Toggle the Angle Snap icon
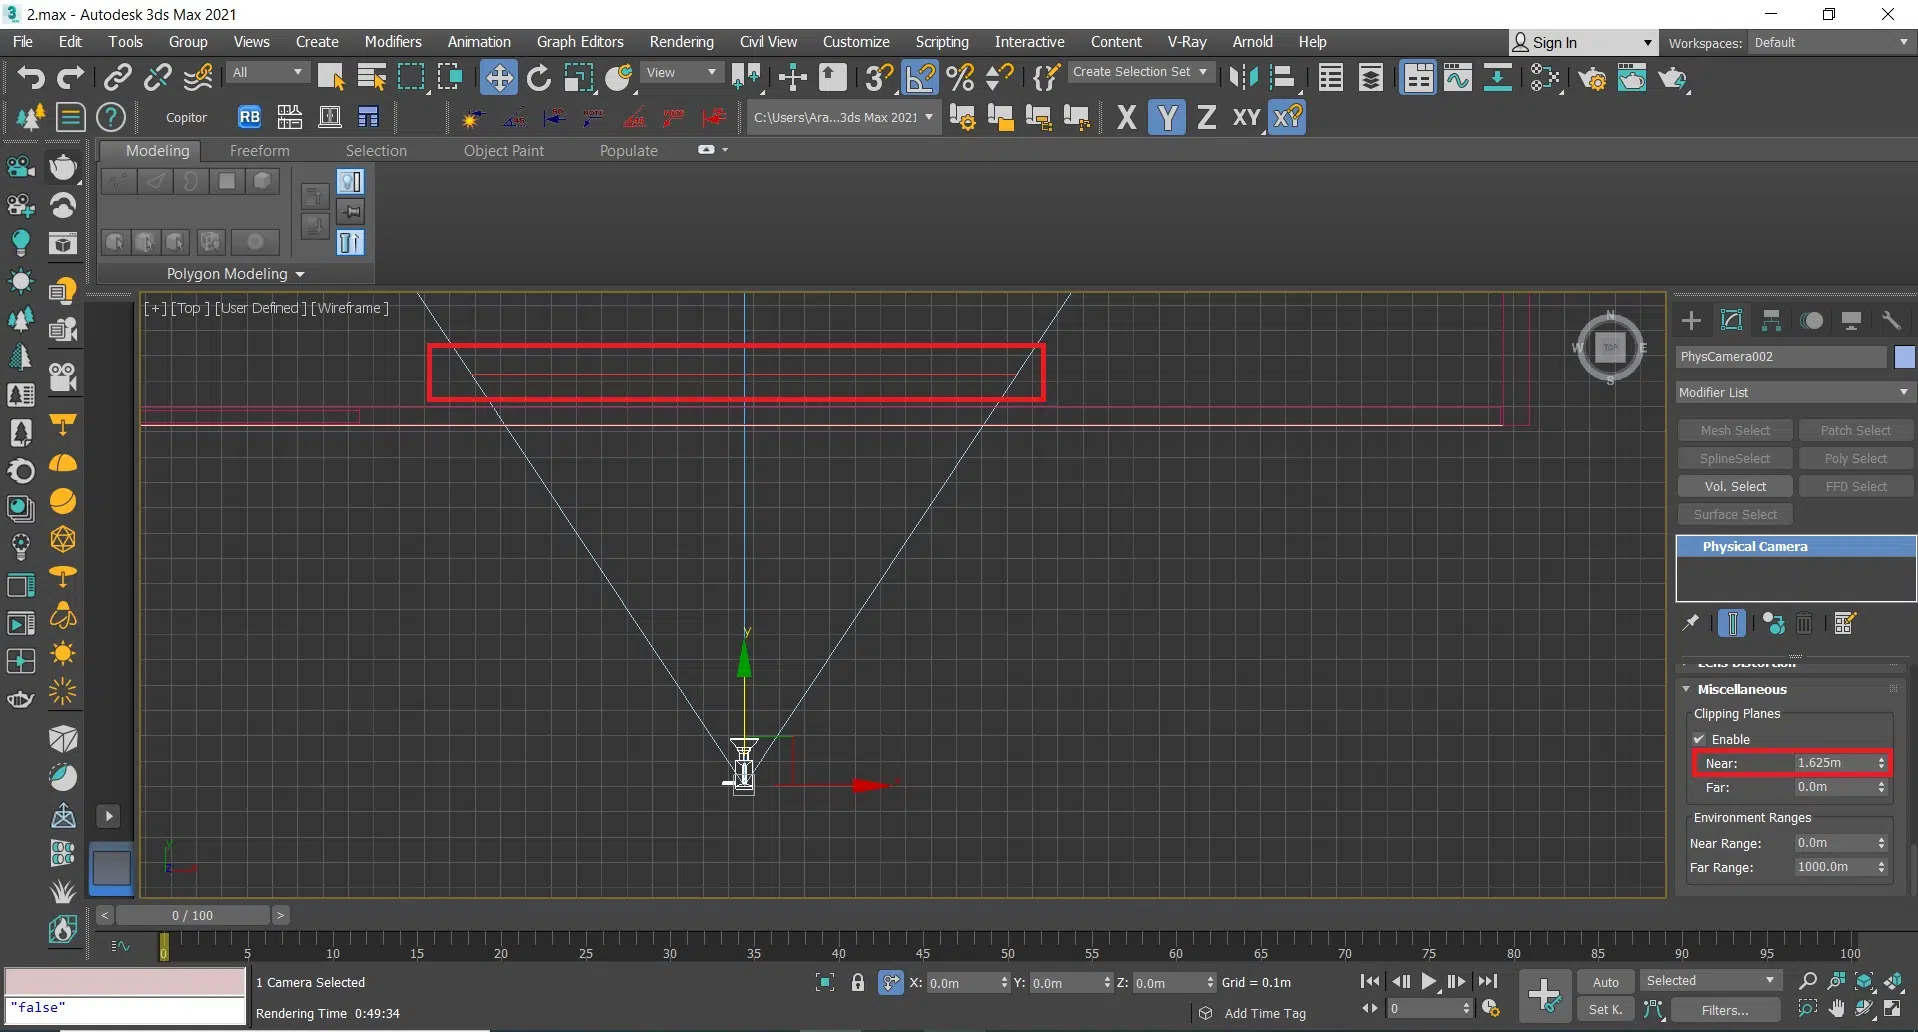This screenshot has width=1918, height=1032. 919,77
